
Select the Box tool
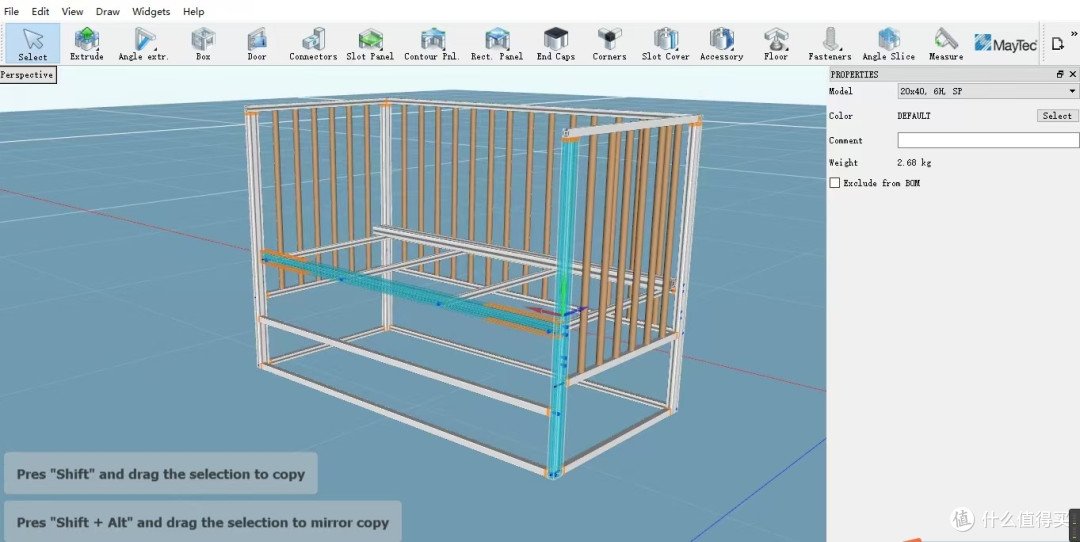click(203, 43)
